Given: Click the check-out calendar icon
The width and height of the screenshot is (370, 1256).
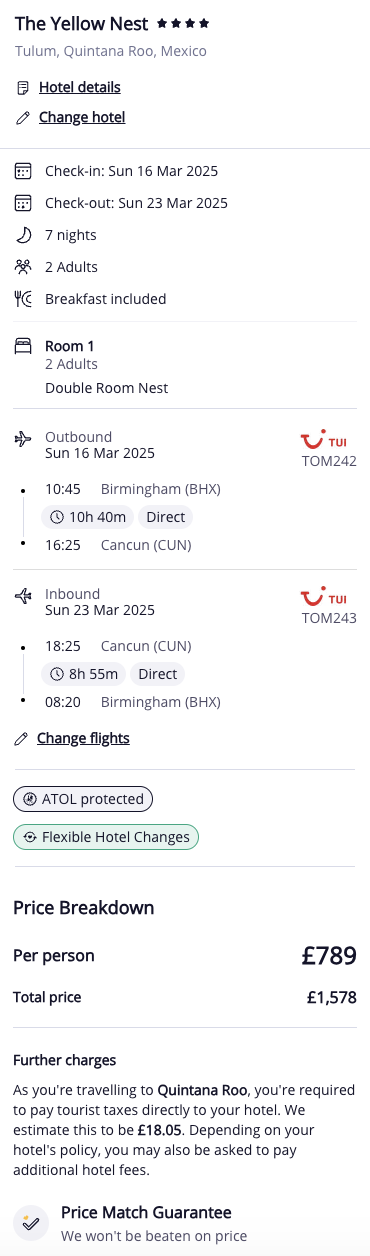Looking at the screenshot, I should pos(23,203).
